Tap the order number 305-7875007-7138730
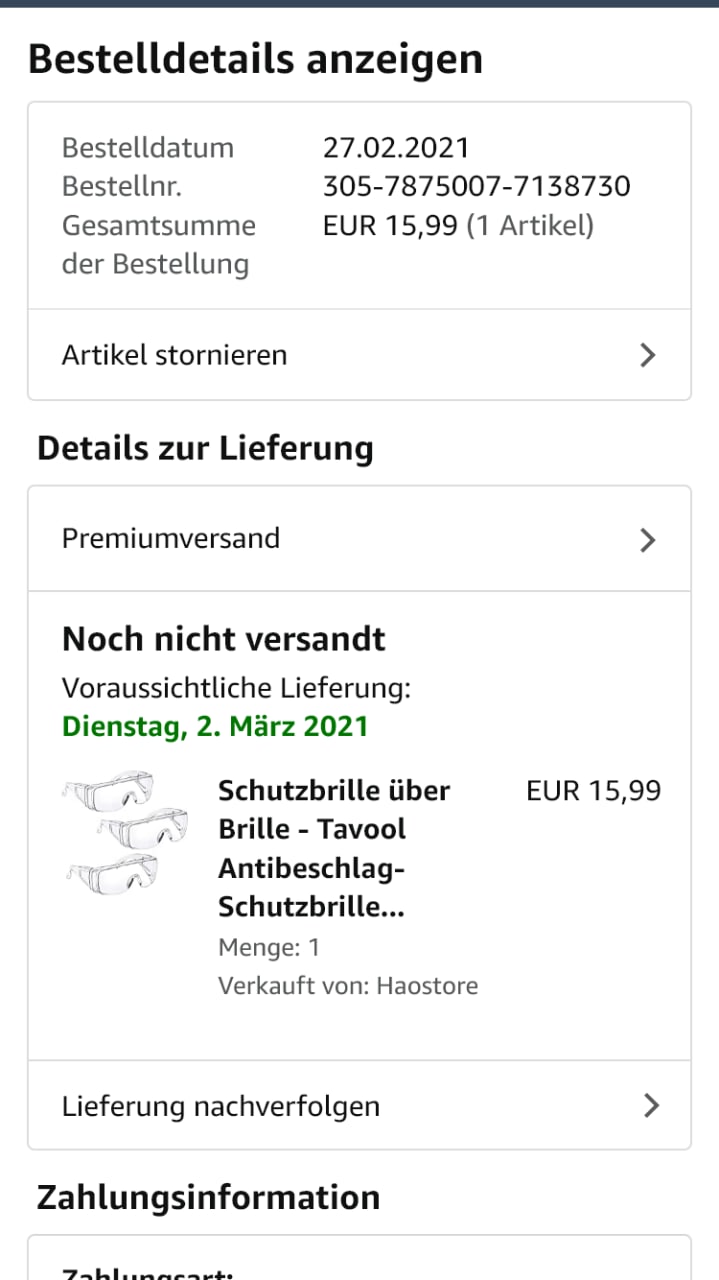Viewport: 719px width, 1280px height. point(476,186)
